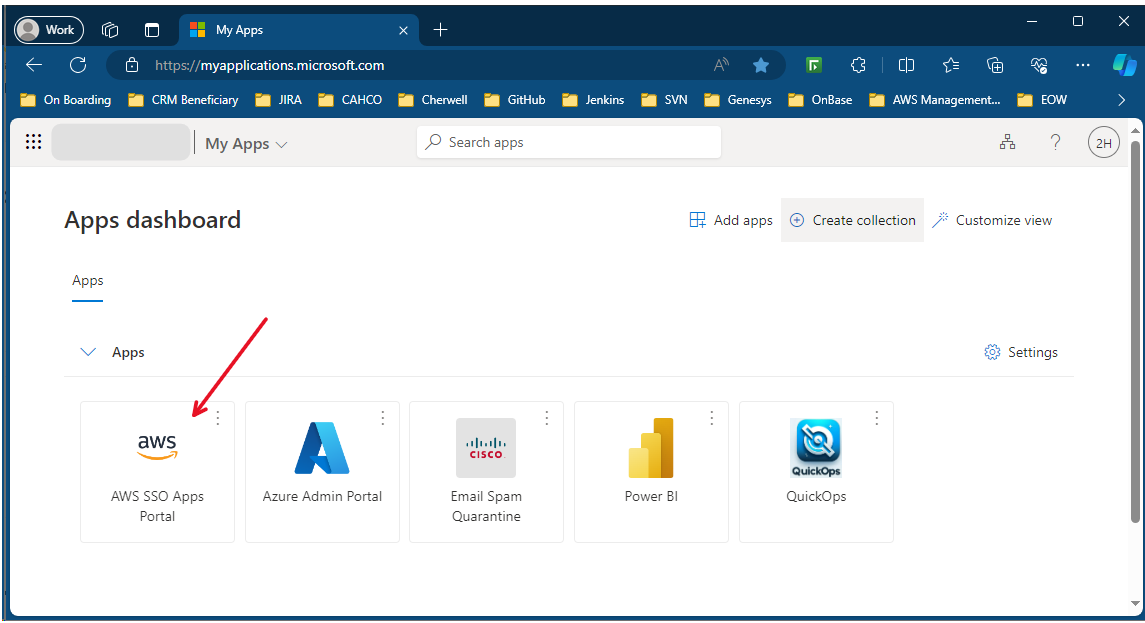Switch to the Apps tab
Viewport: 1145px width, 623px height.
(x=87, y=280)
